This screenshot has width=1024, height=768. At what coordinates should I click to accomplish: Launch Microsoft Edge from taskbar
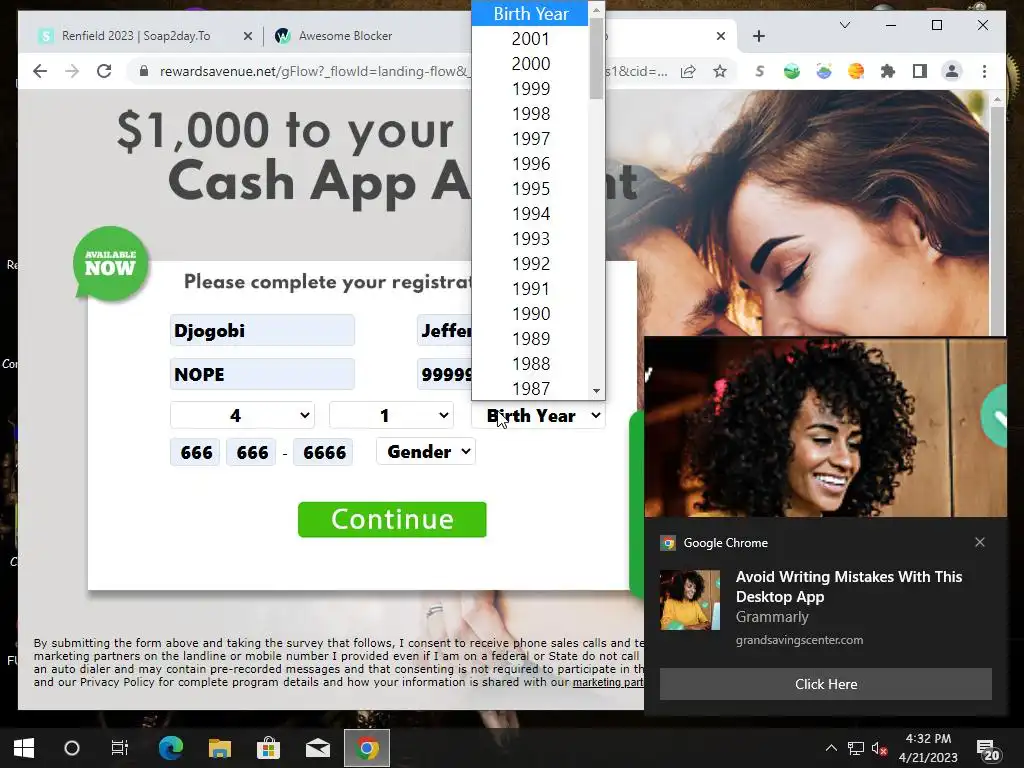coord(170,748)
